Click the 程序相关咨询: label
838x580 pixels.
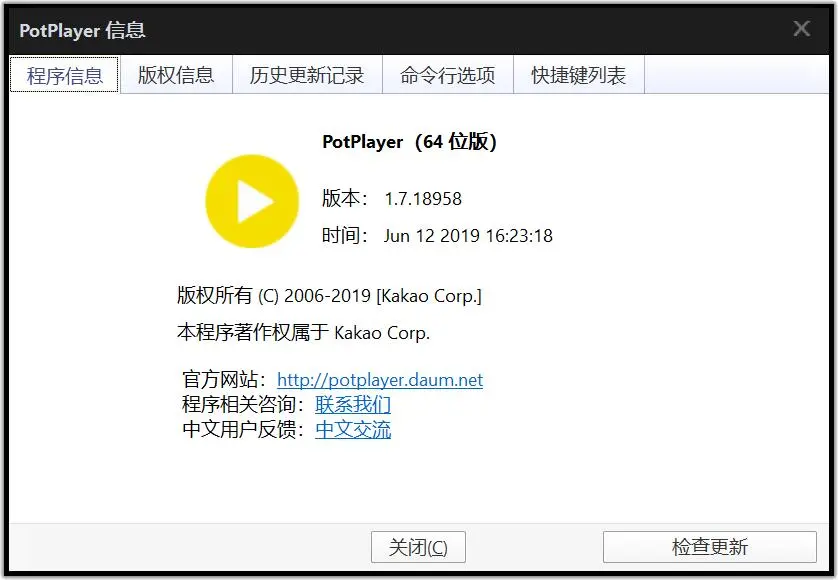243,405
